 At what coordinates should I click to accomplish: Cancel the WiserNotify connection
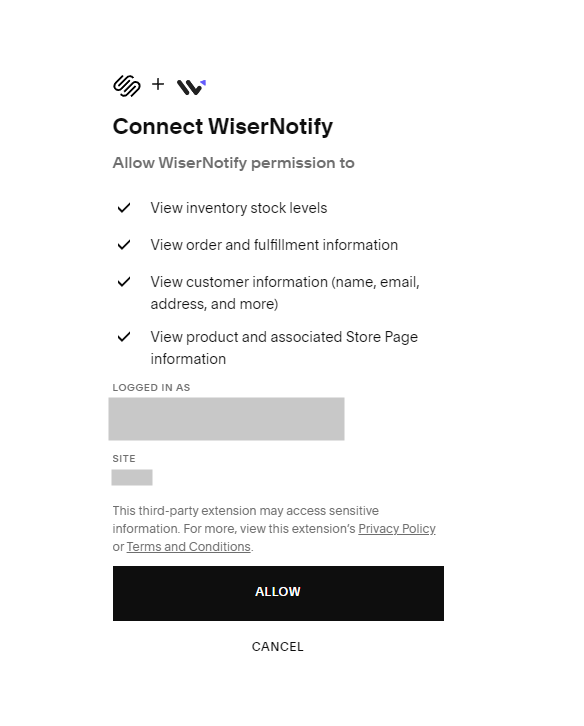(x=277, y=646)
